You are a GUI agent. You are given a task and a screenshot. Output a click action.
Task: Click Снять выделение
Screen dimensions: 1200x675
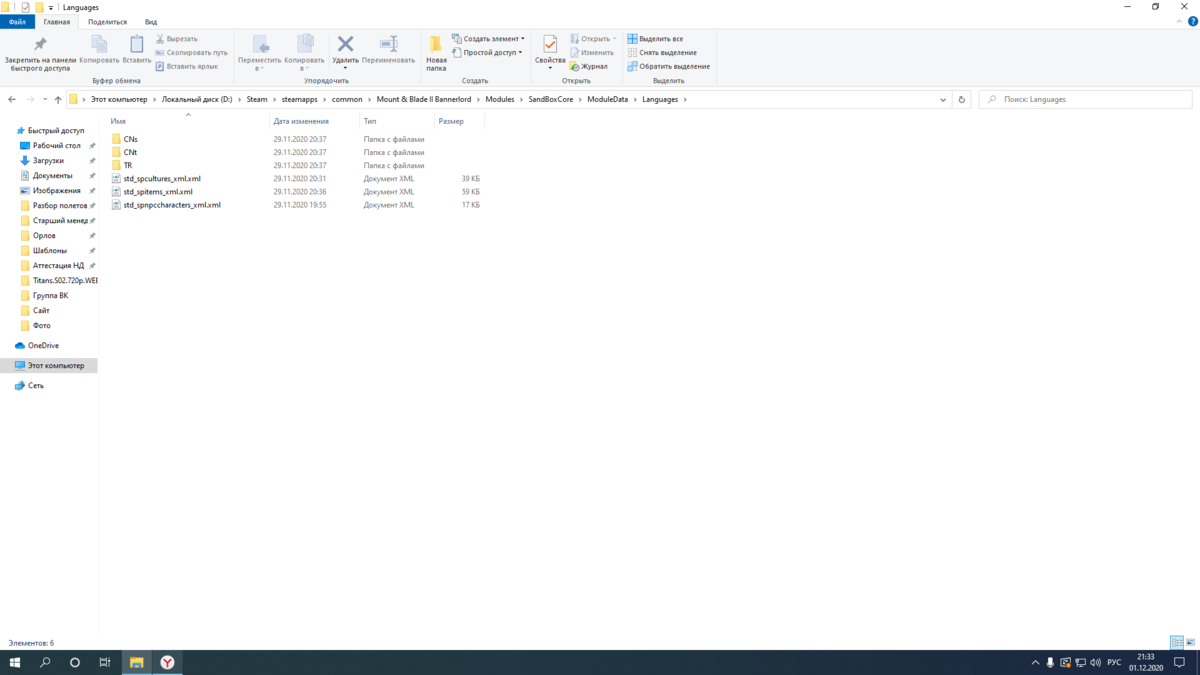[662, 52]
